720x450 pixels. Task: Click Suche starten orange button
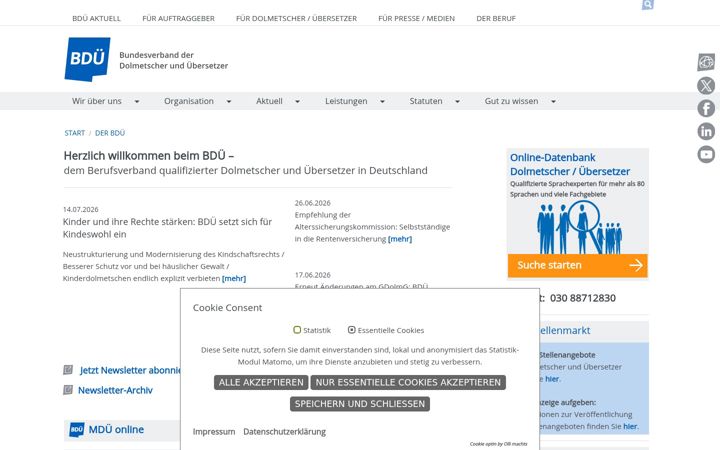(x=578, y=265)
